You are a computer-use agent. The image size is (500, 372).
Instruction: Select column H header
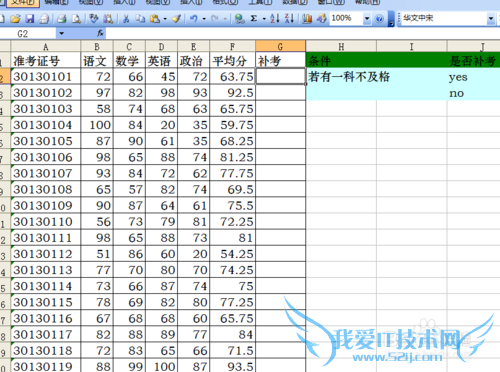pyautogui.click(x=341, y=46)
